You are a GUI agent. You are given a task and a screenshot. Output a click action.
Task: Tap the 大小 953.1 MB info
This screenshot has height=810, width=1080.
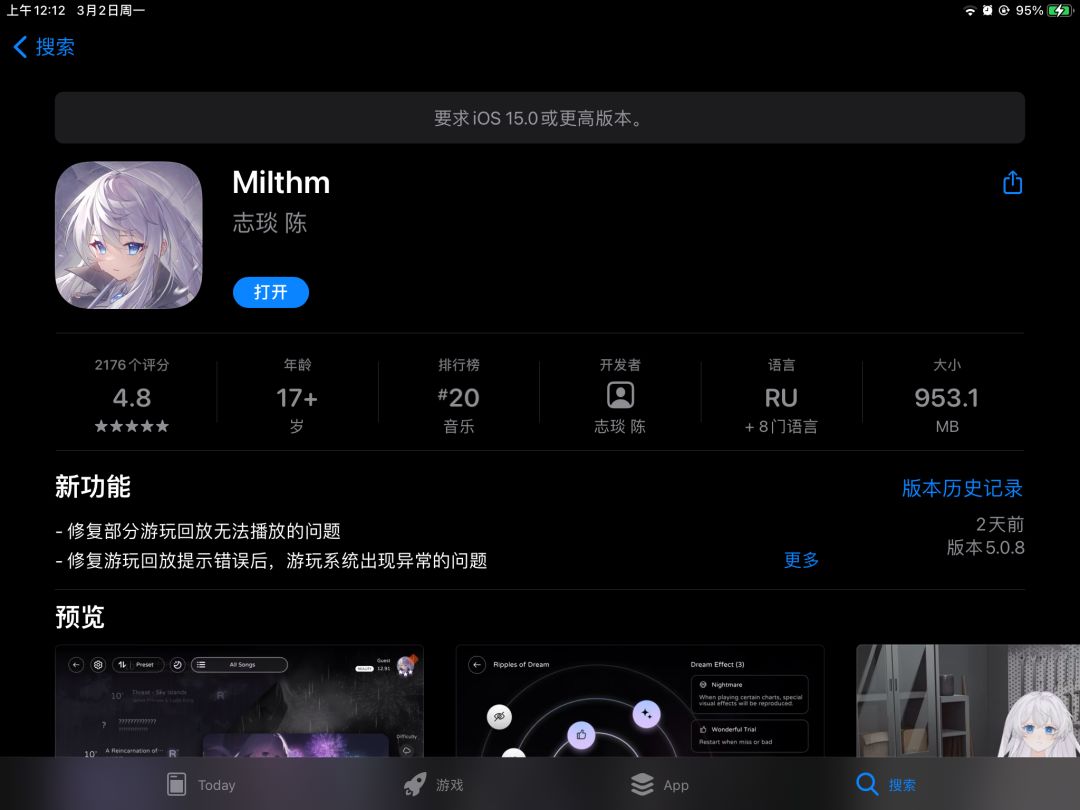click(x=946, y=397)
